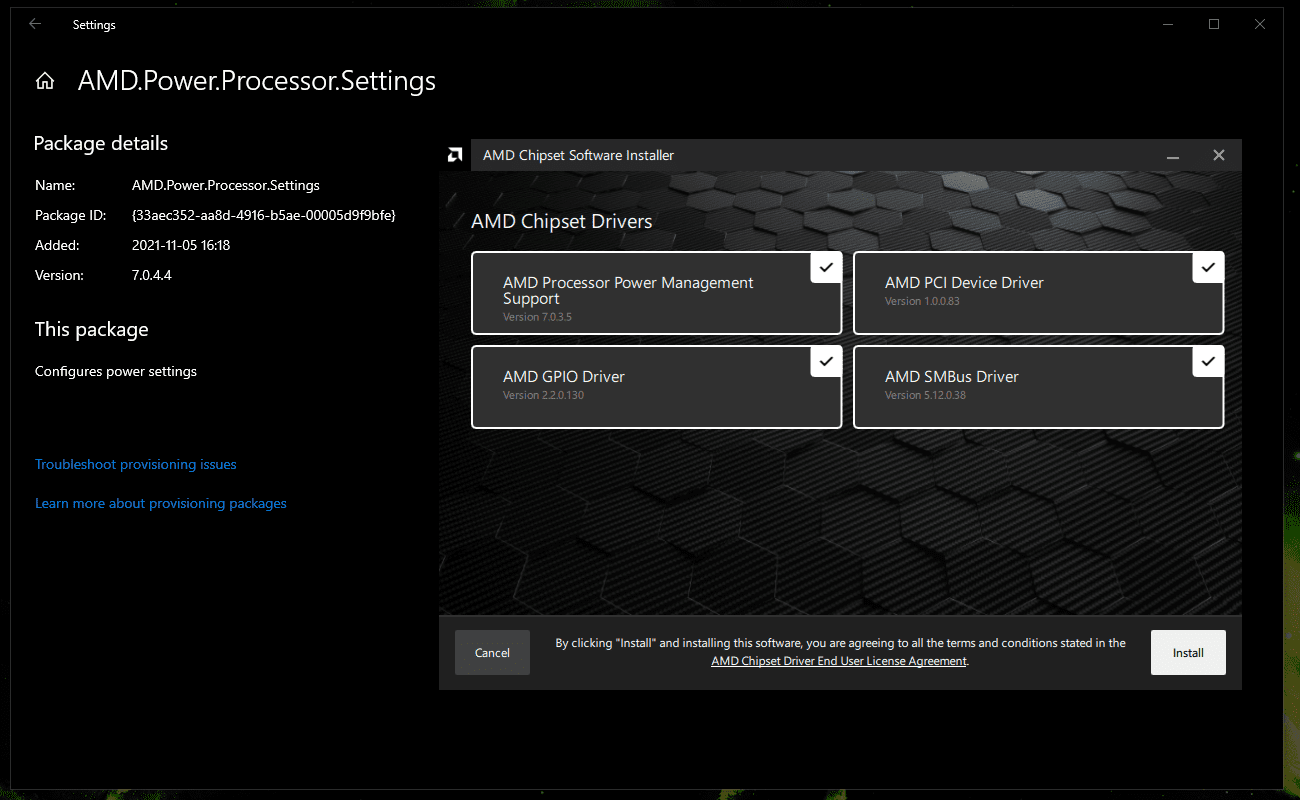Screen dimensions: 1300x800
Task: Click Configures power settings description
Action: 116,371
